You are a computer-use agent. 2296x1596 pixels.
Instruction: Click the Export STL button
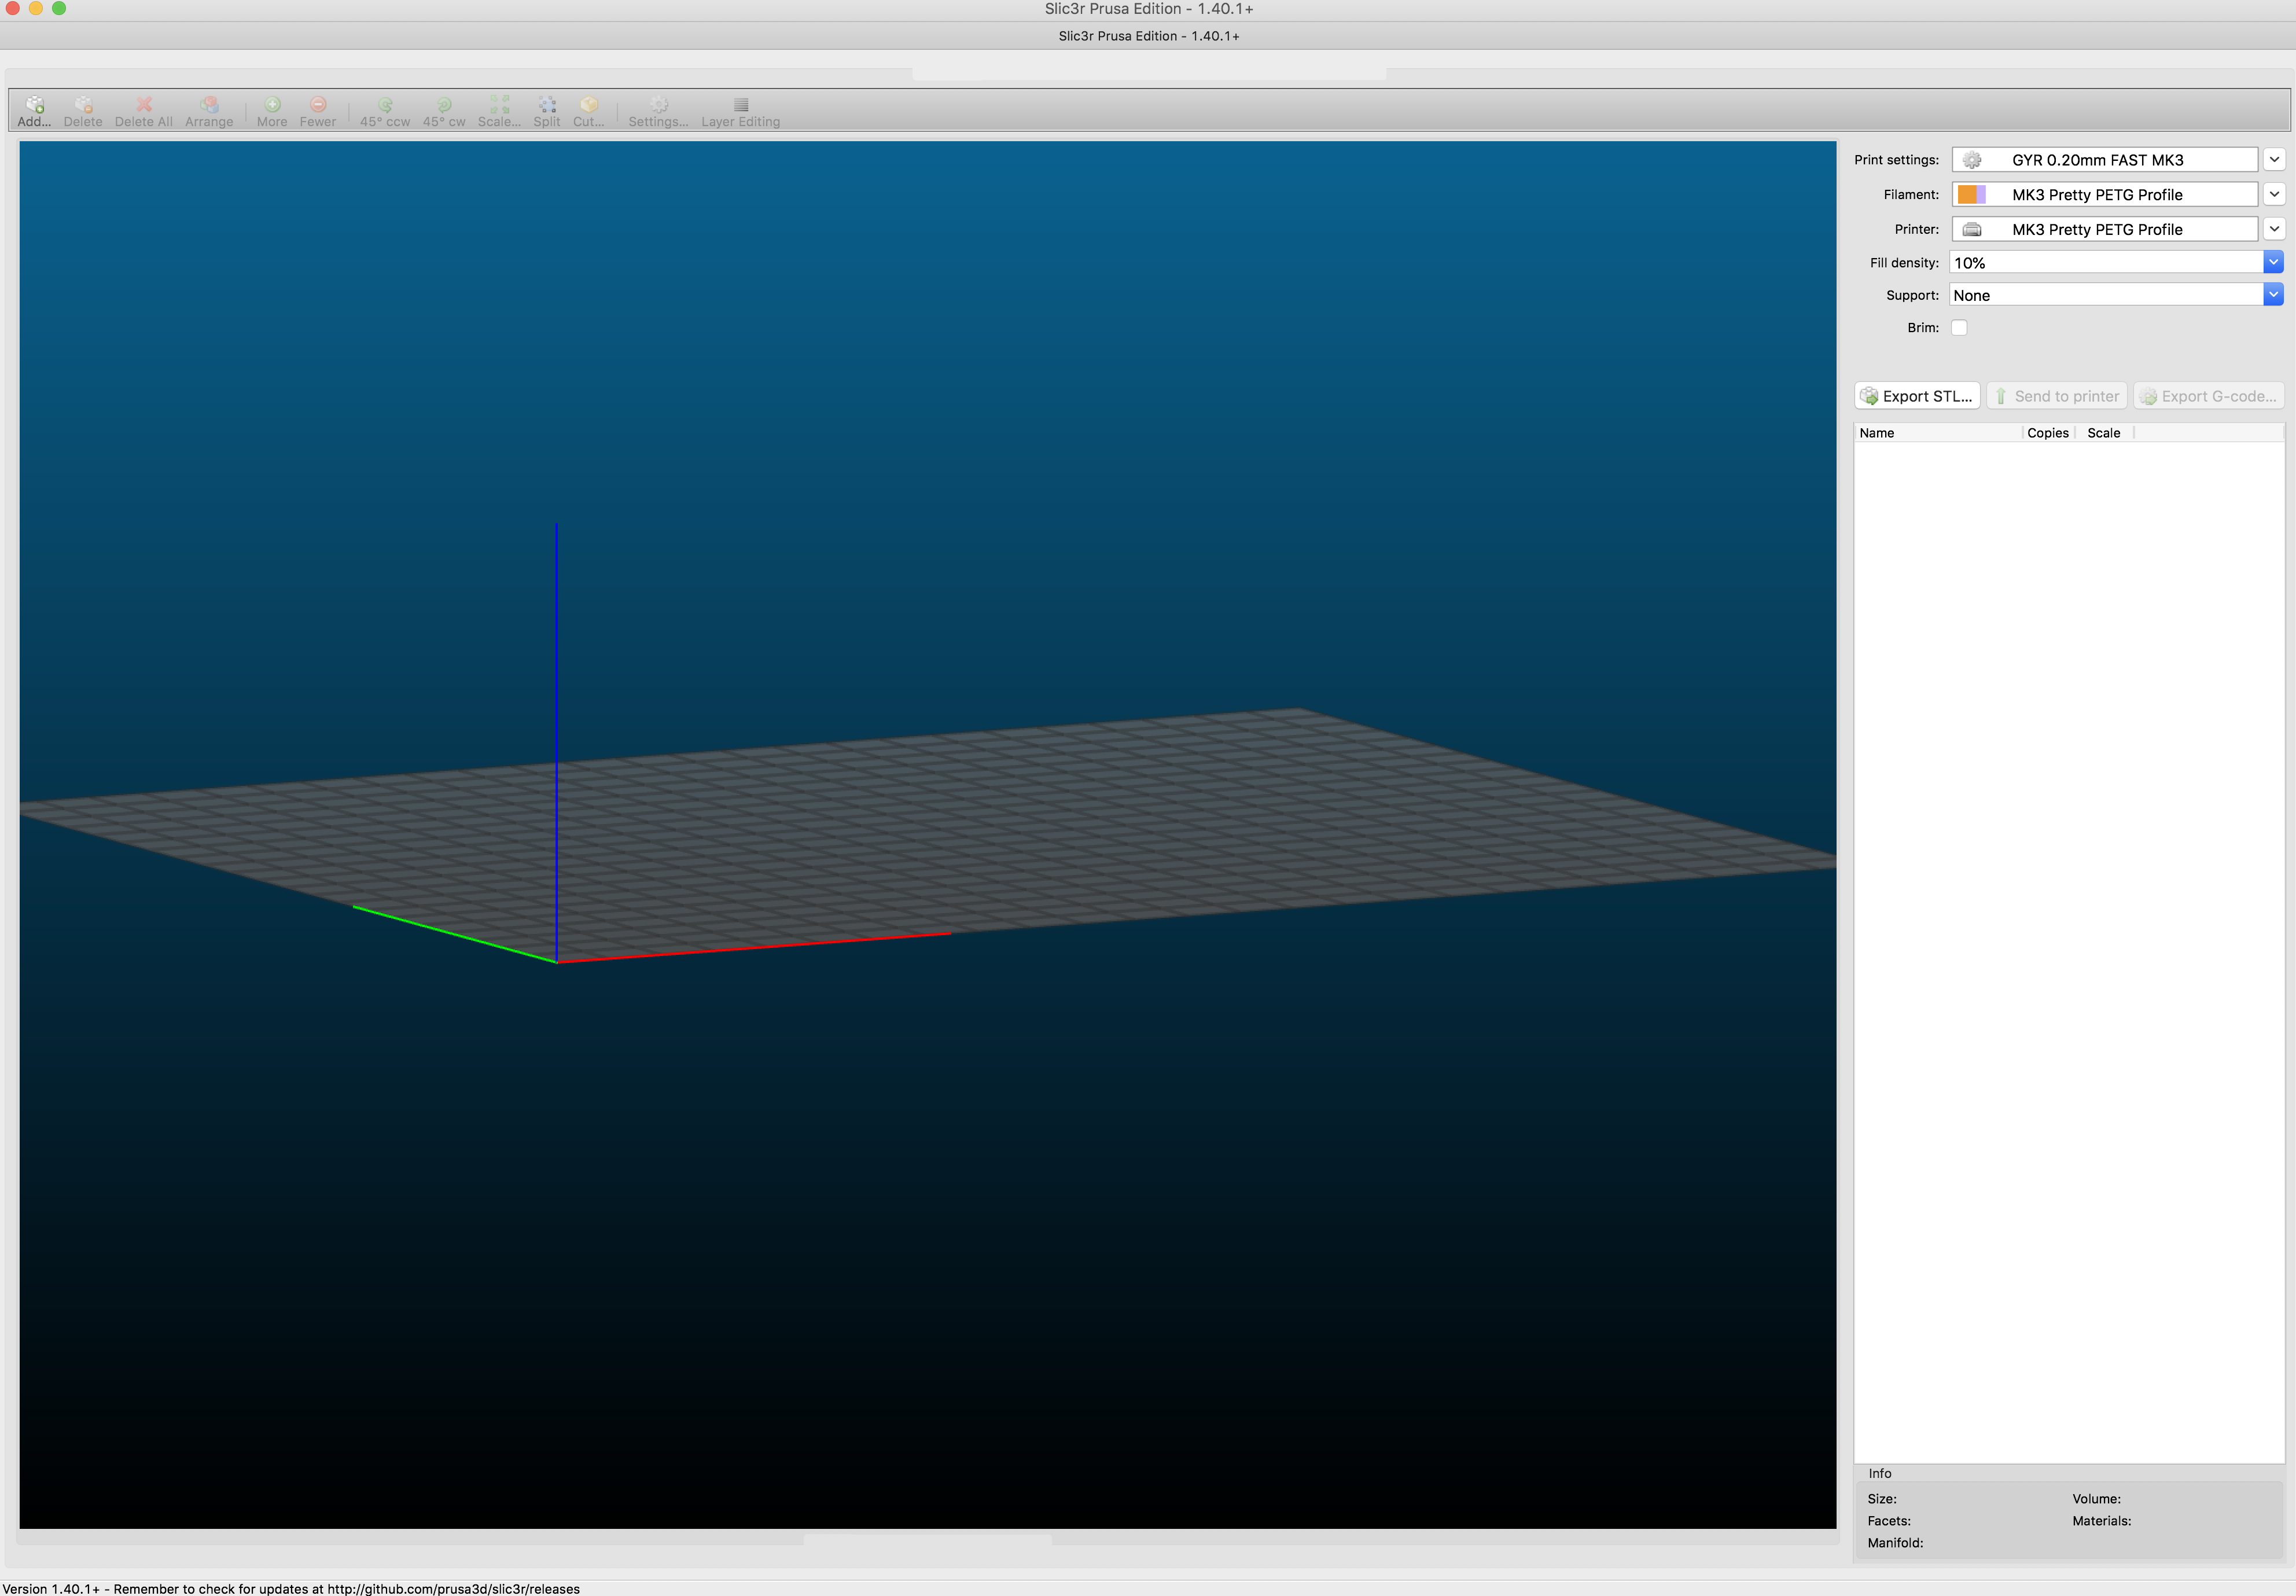[1917, 396]
